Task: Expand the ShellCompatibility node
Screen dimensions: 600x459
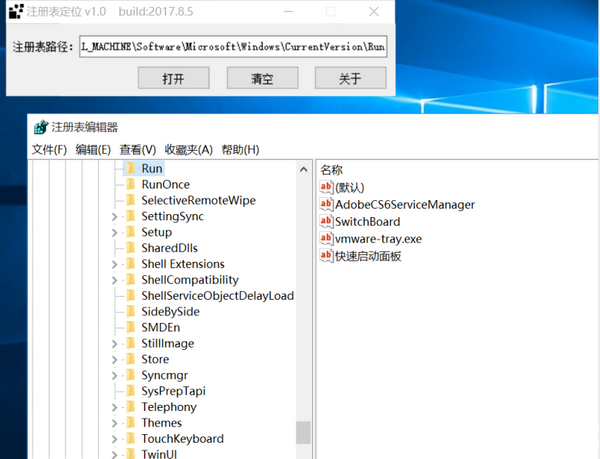Action: click(114, 280)
